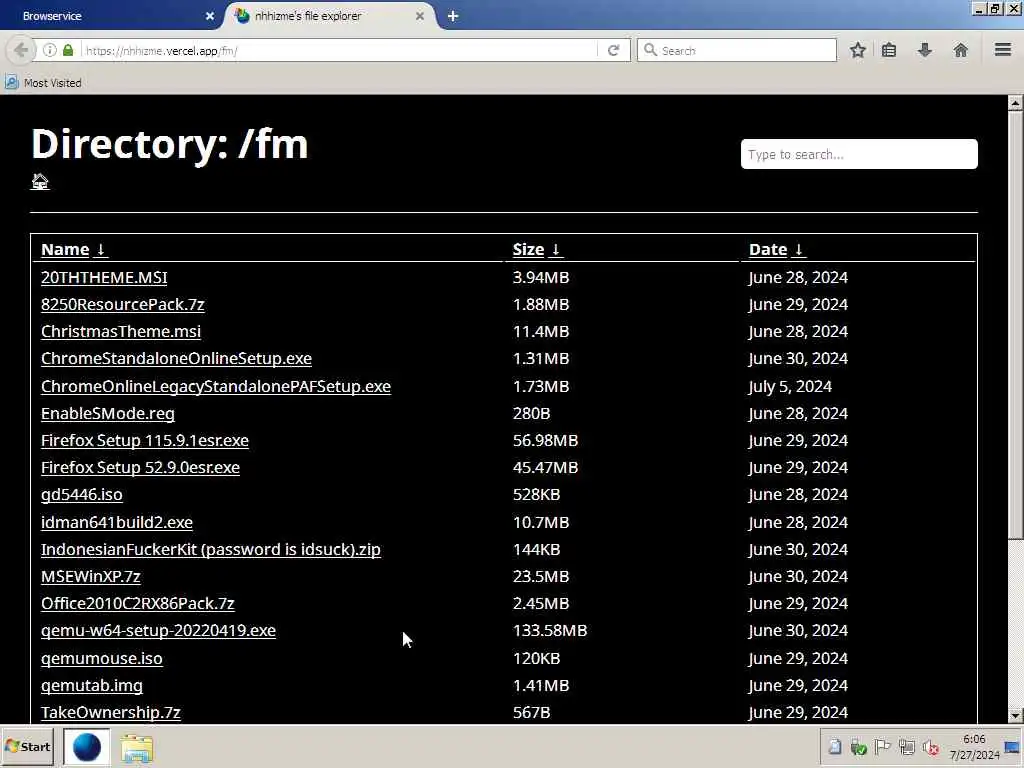Switch to the Browservice tab
Viewport: 1024px width, 768px height.
pyautogui.click(x=111, y=16)
